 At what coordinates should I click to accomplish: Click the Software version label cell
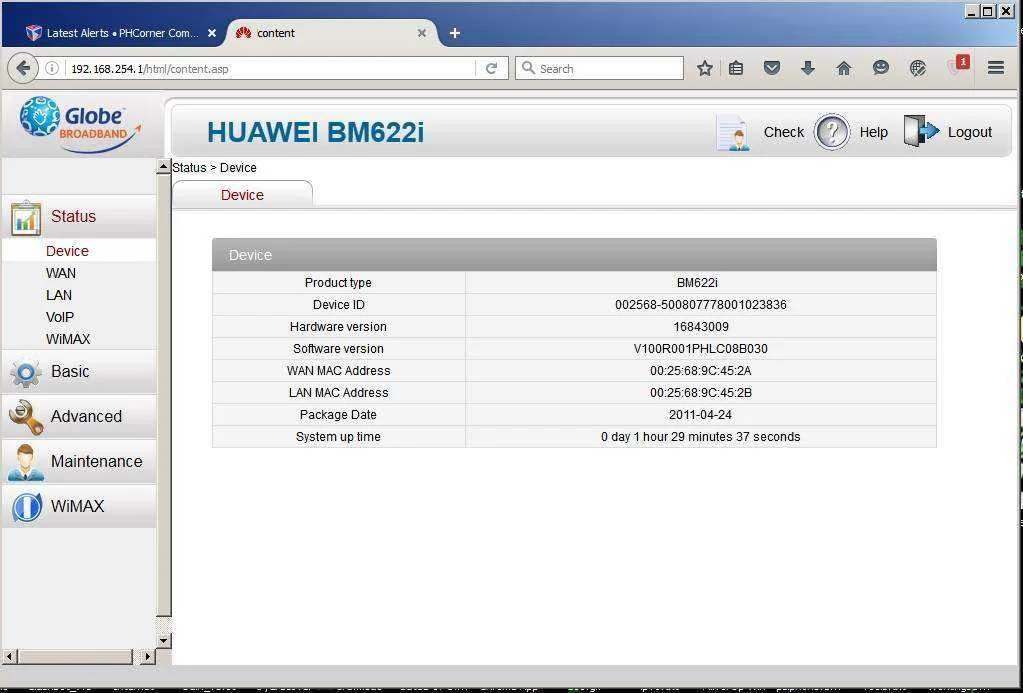tap(339, 348)
